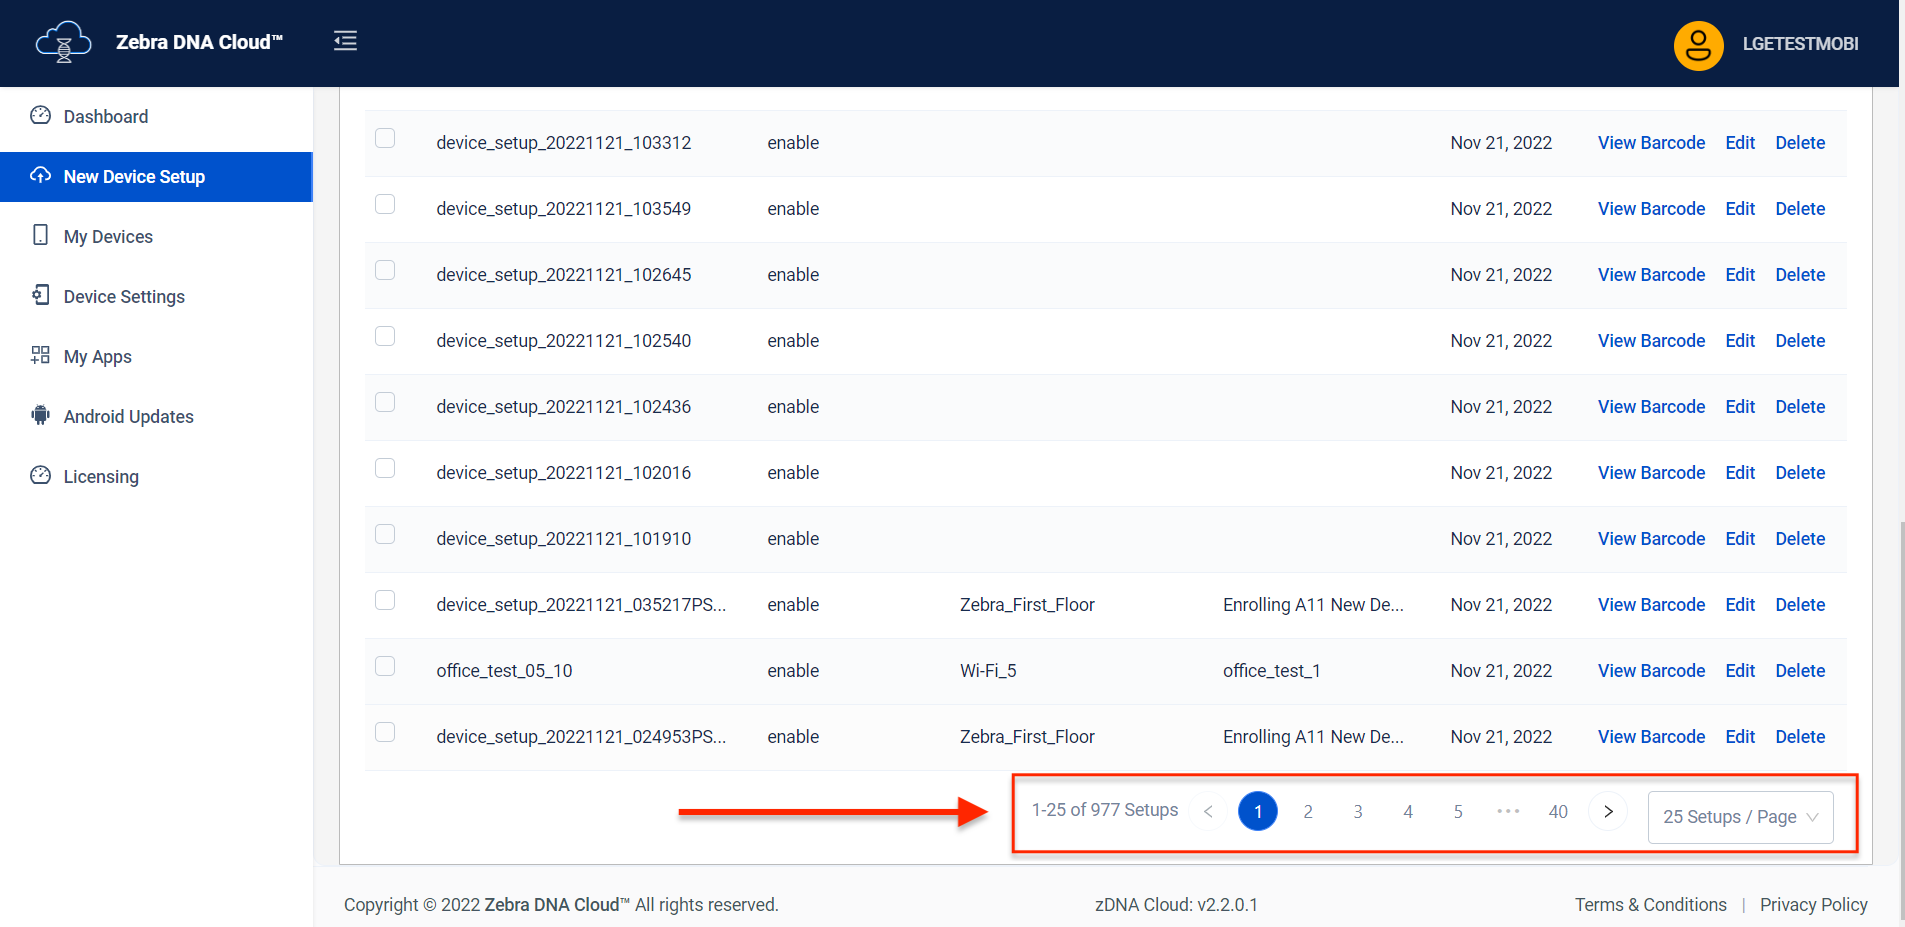Click the My Devices phone icon
1905x927 pixels.
tap(40, 235)
